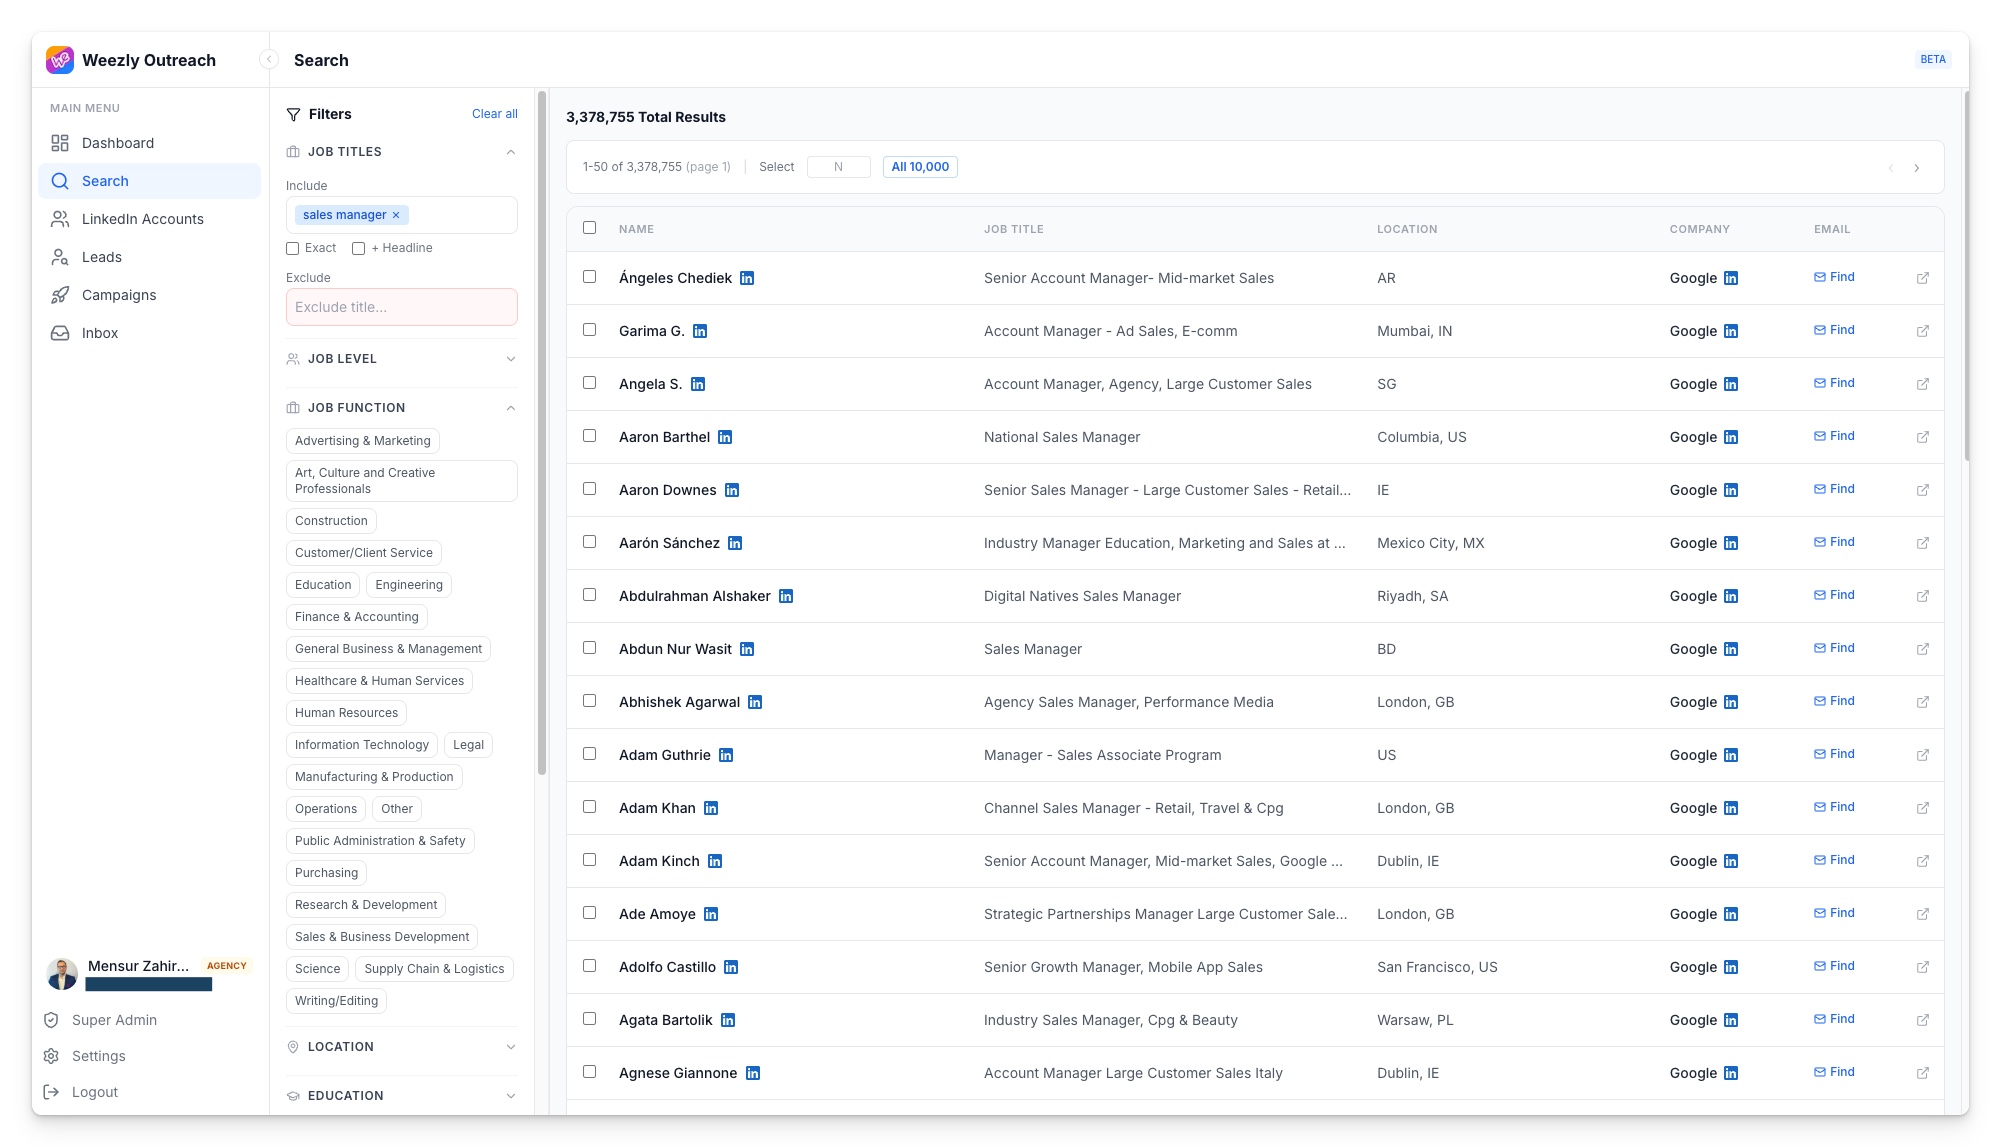Select Adam Khan row checkbox
Image resolution: width=2001 pixels, height=1147 pixels.
[589, 807]
